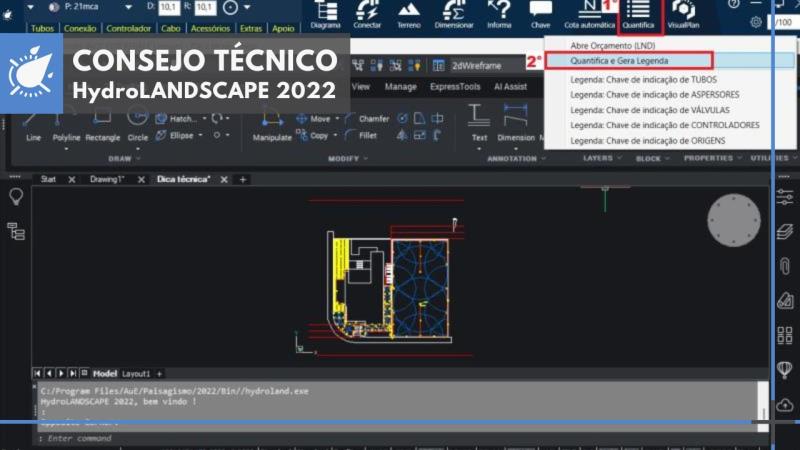Open settings via the gear icon
Screen dimensions: 800x450
(756, 22)
